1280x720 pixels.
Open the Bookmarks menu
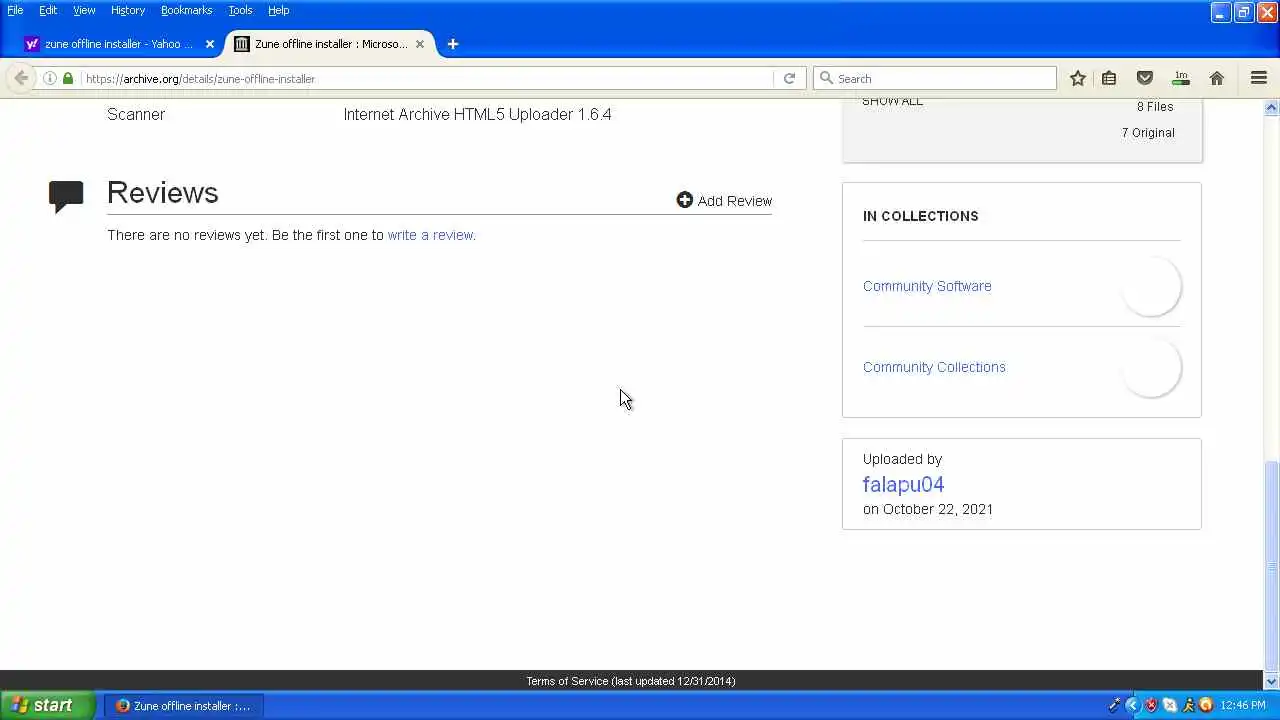click(x=186, y=10)
